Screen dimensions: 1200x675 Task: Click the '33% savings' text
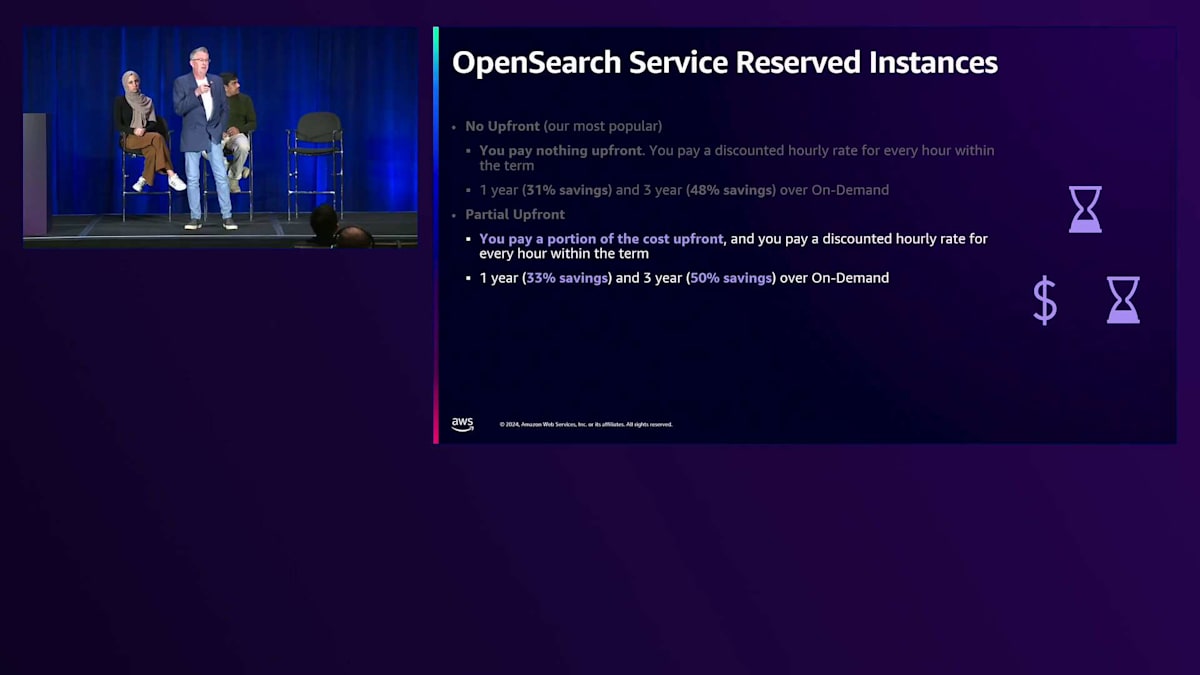[567, 278]
